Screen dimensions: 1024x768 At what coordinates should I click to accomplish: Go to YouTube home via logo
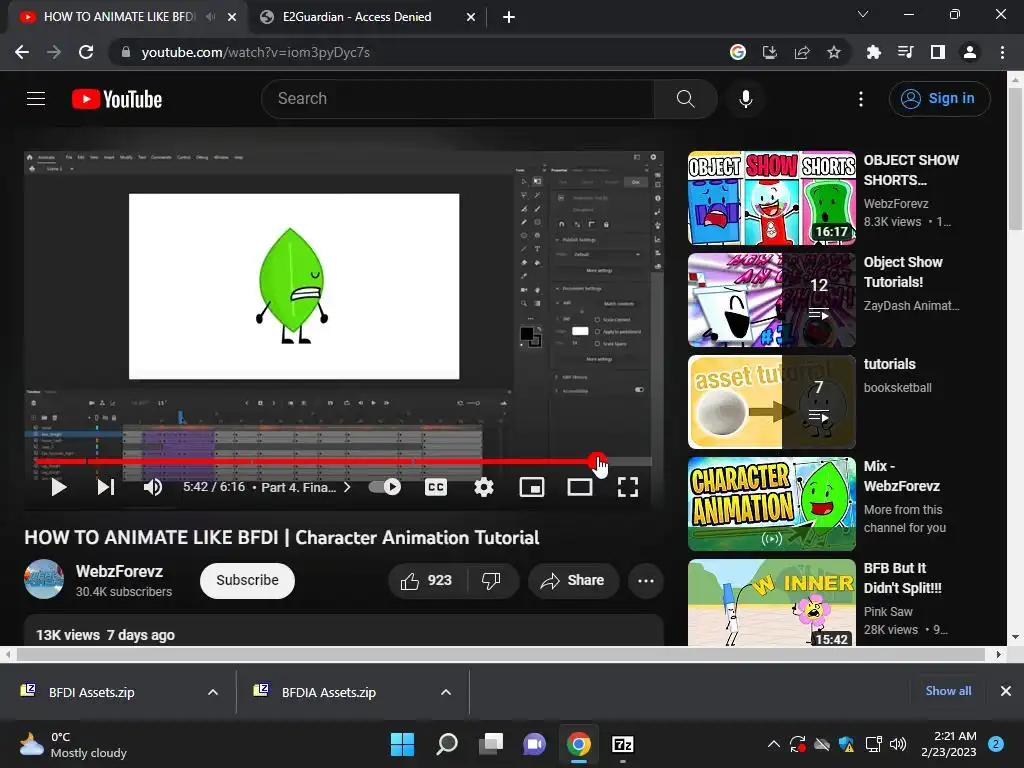pos(117,99)
